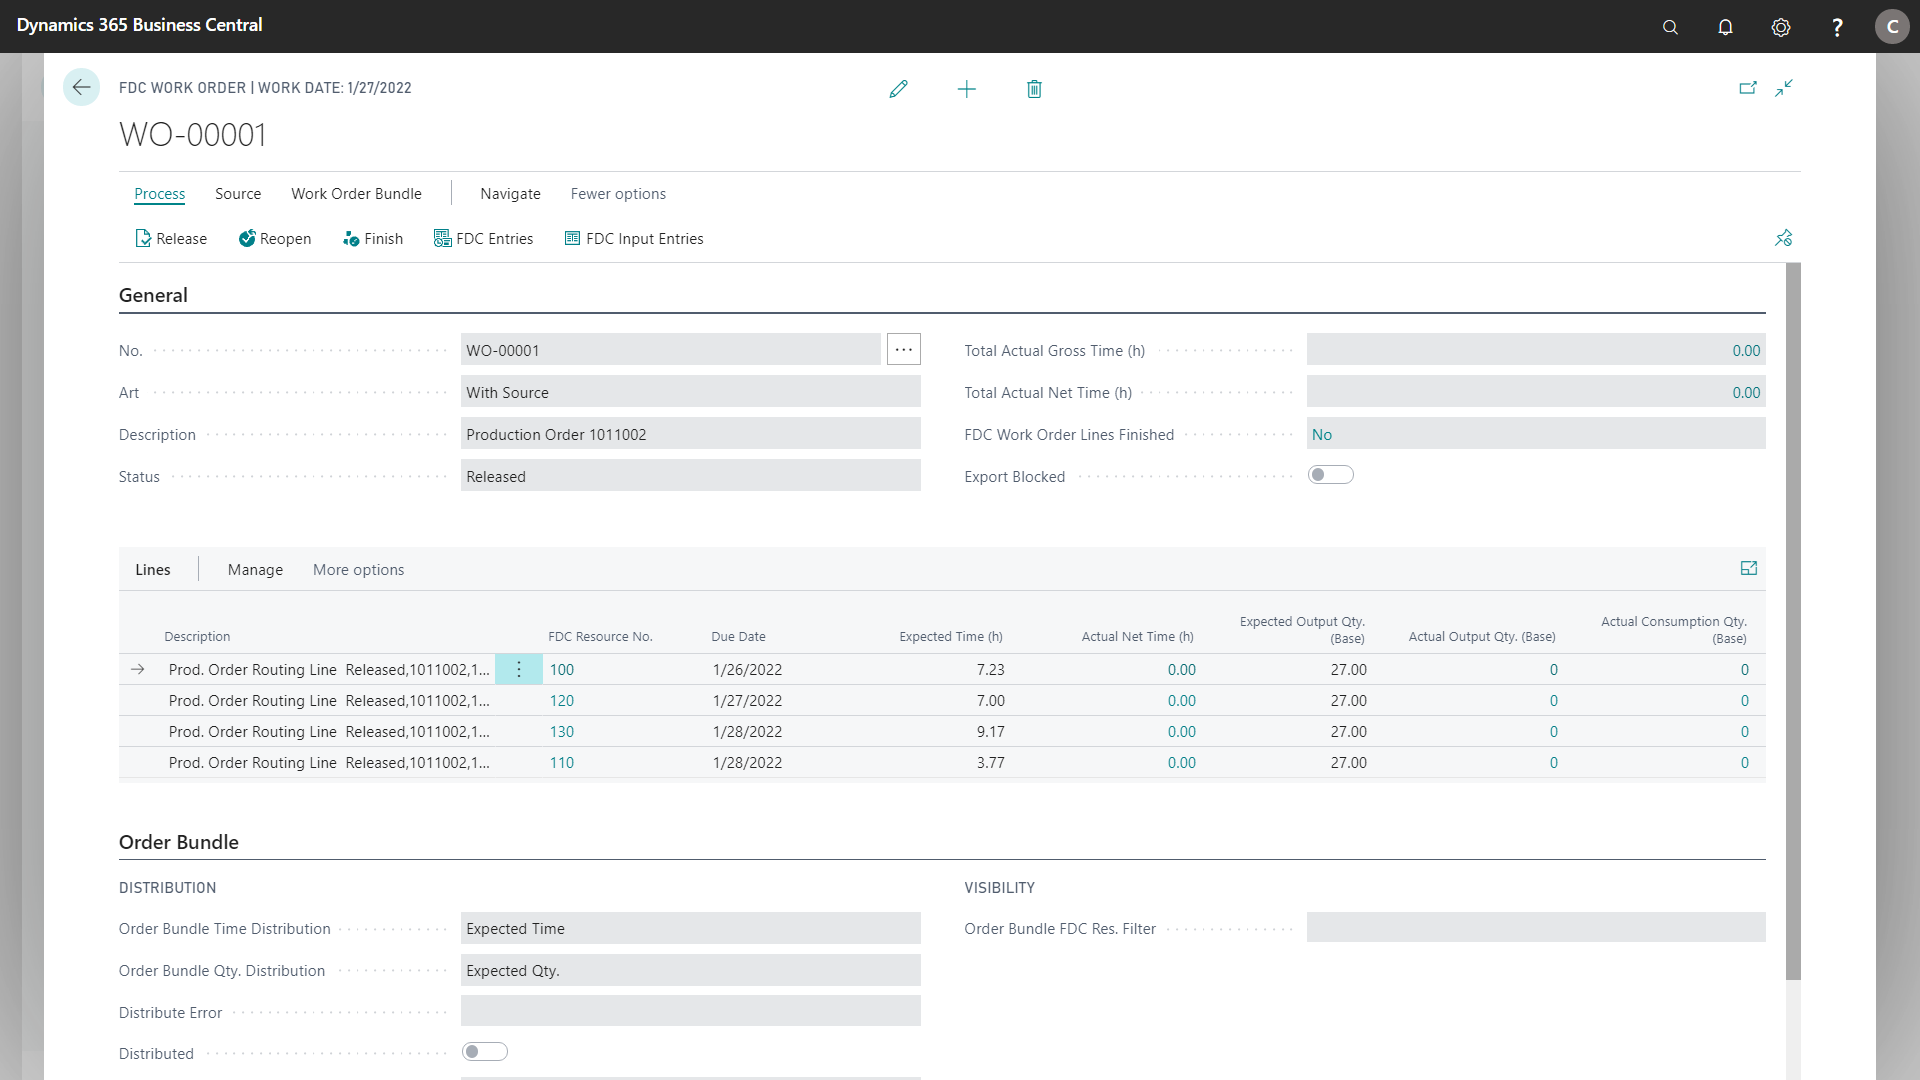The width and height of the screenshot is (1920, 1080).
Task: Click FDC Resource No. 100 on first line
Action: [562, 669]
